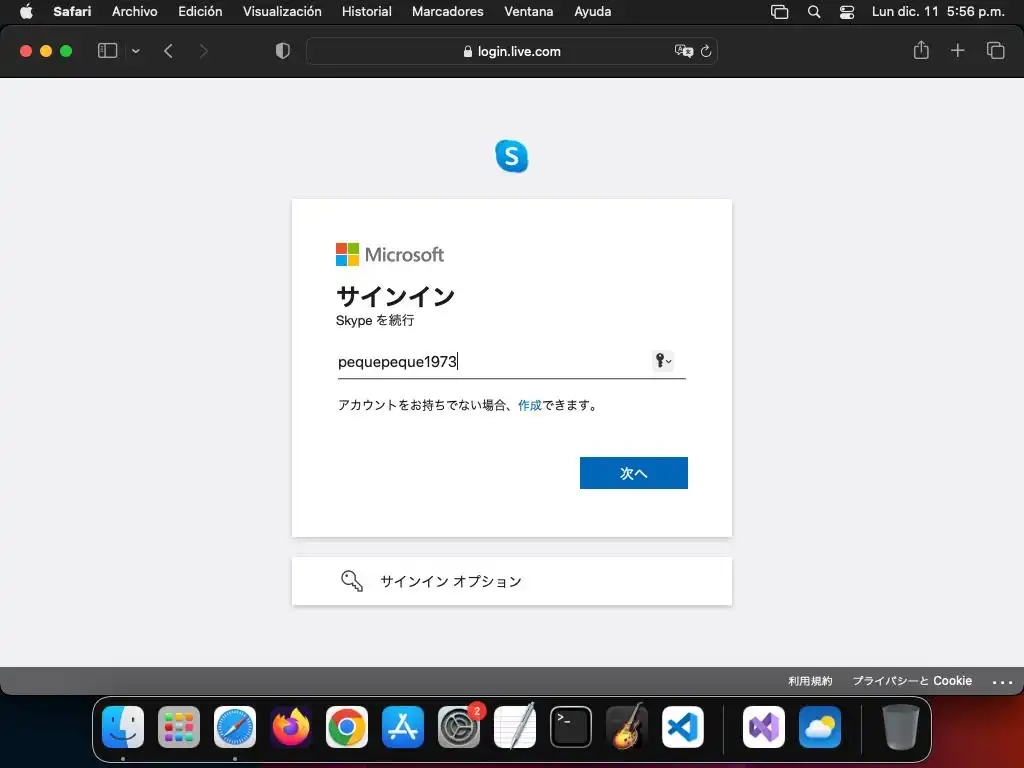Launch GarageBand from the Dock

(627, 727)
